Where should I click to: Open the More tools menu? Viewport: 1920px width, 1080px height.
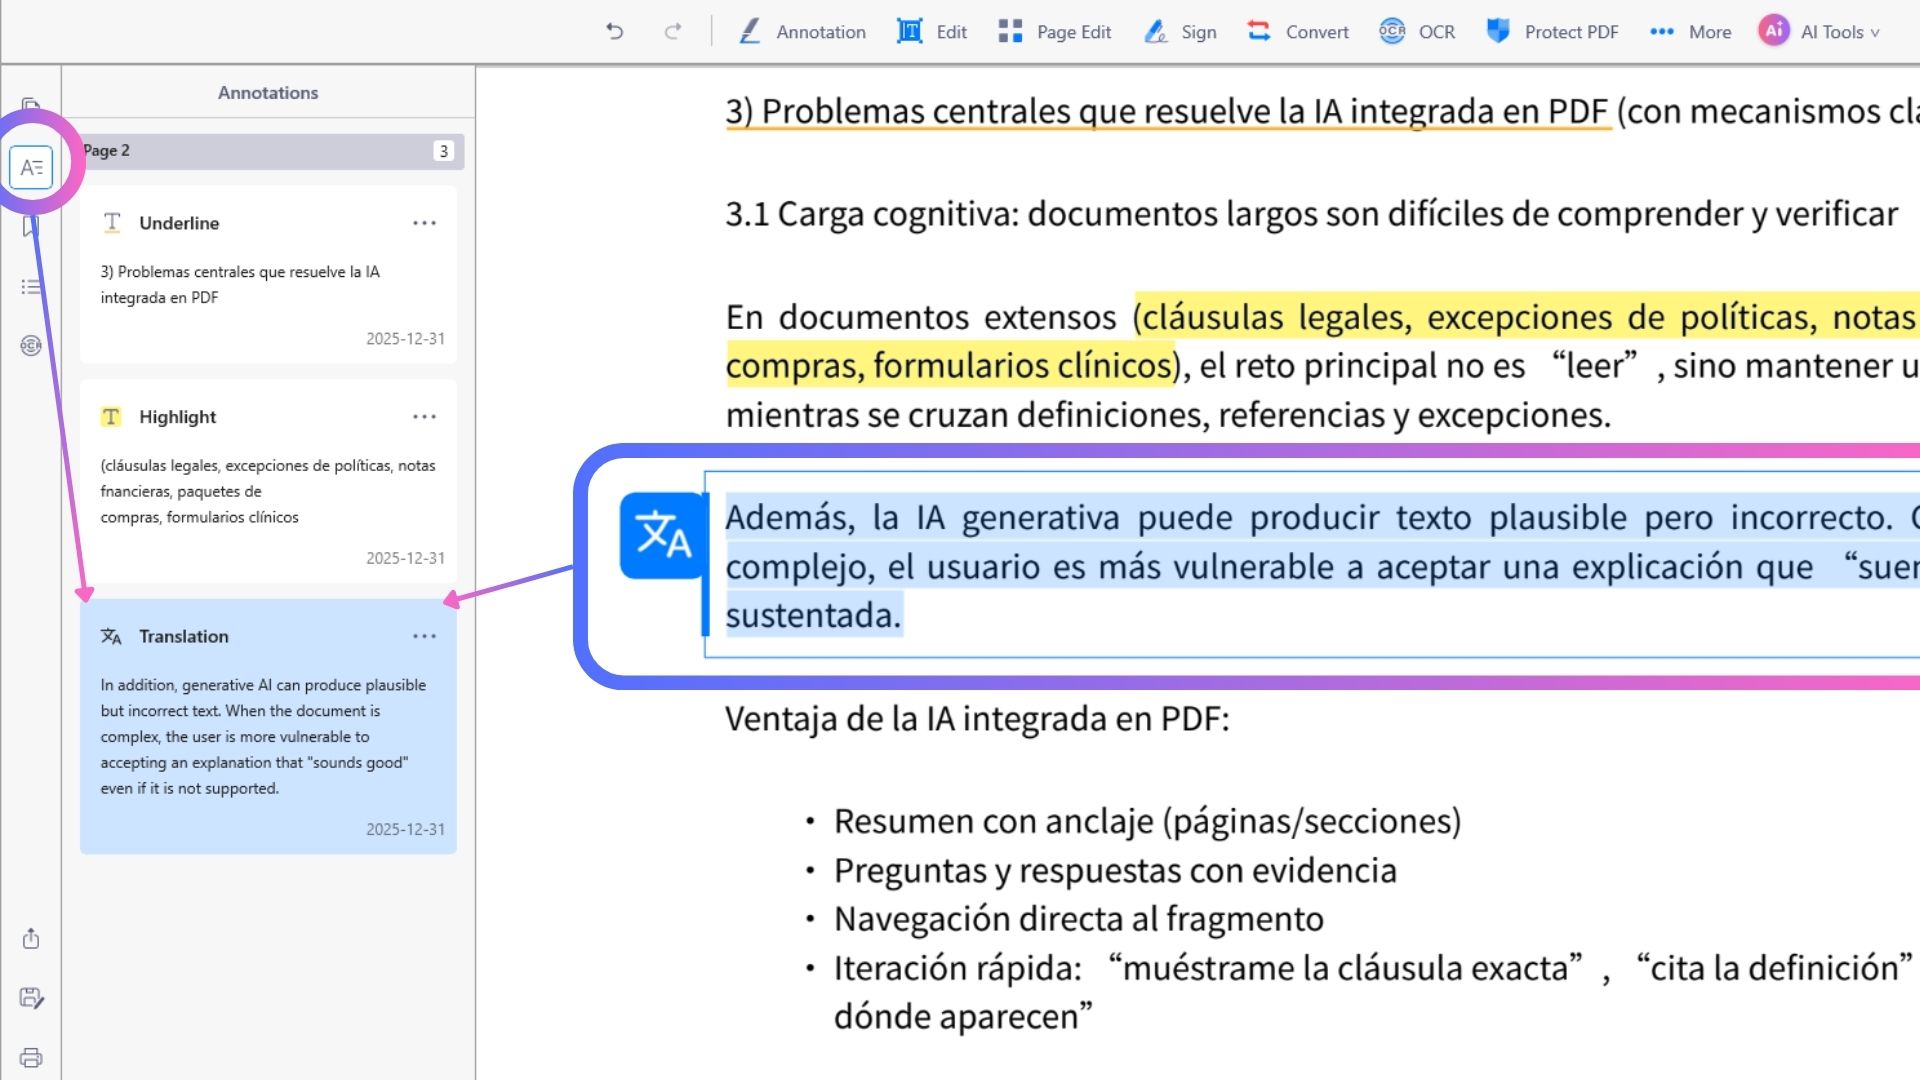pos(1690,32)
